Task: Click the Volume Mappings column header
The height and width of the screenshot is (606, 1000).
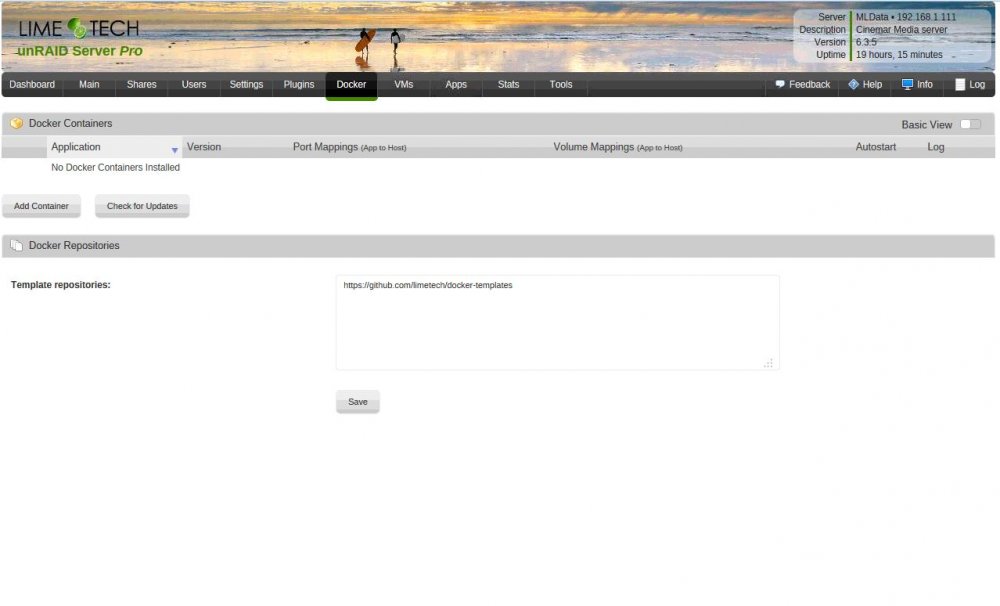Action: [617, 147]
